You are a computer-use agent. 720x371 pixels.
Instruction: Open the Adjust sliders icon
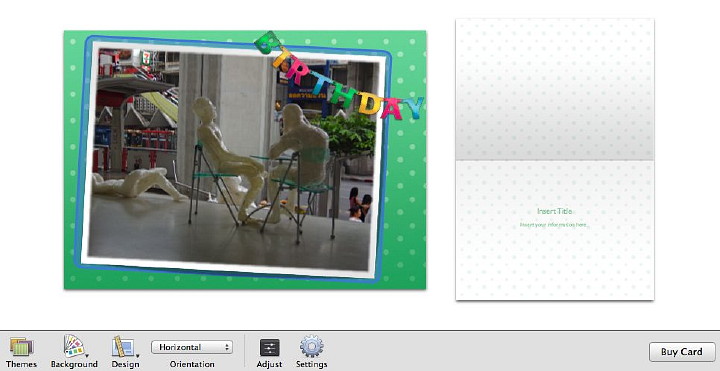tap(269, 348)
